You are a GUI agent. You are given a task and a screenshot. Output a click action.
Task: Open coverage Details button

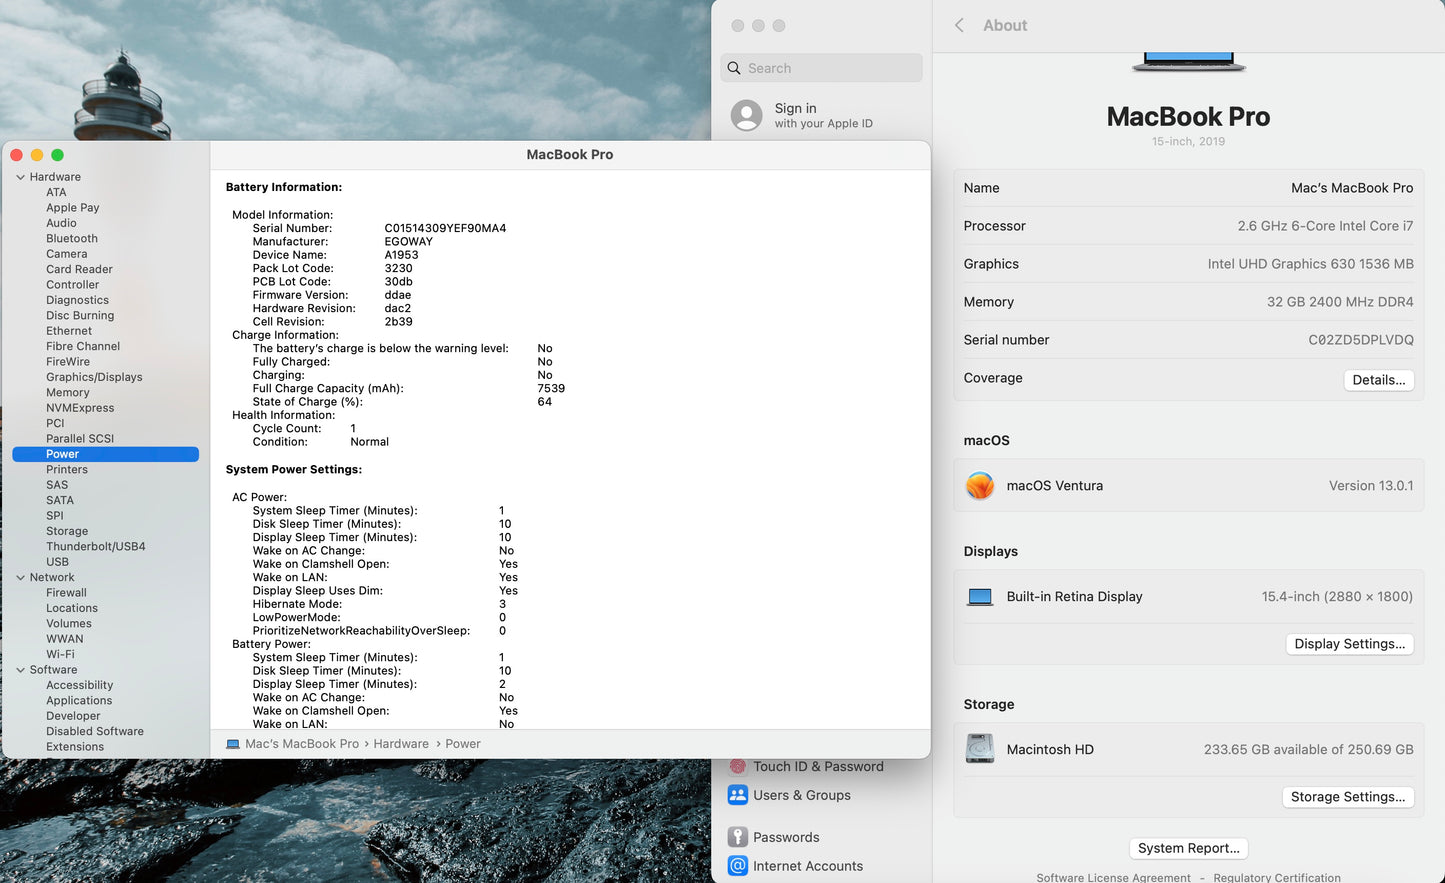(x=1378, y=380)
